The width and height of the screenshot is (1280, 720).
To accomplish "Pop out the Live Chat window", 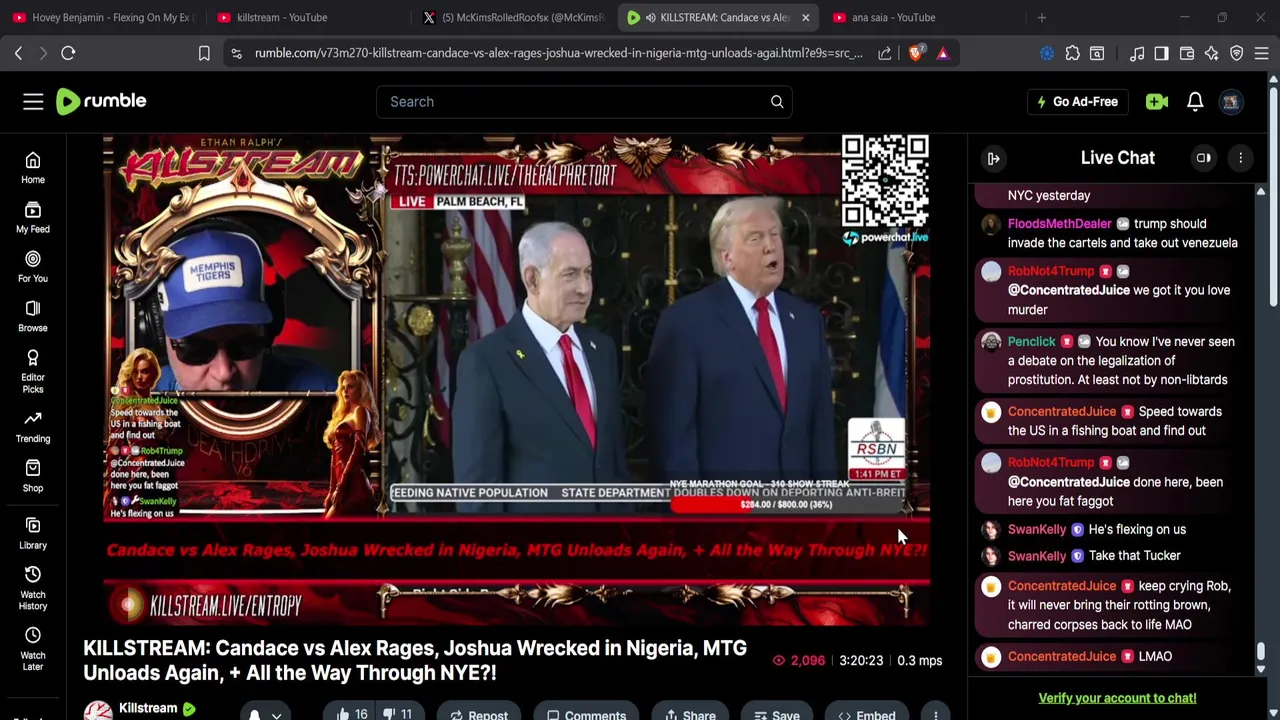I will (1204, 158).
